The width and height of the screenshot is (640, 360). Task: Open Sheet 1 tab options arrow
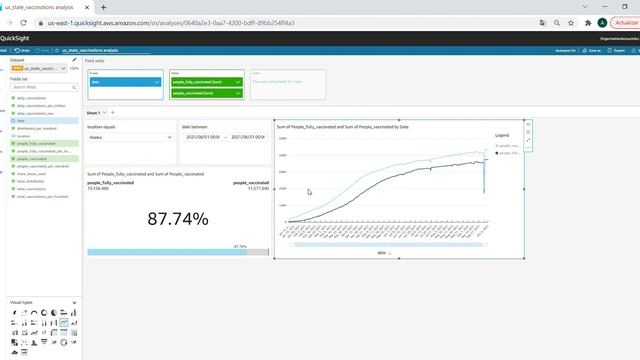tap(104, 113)
